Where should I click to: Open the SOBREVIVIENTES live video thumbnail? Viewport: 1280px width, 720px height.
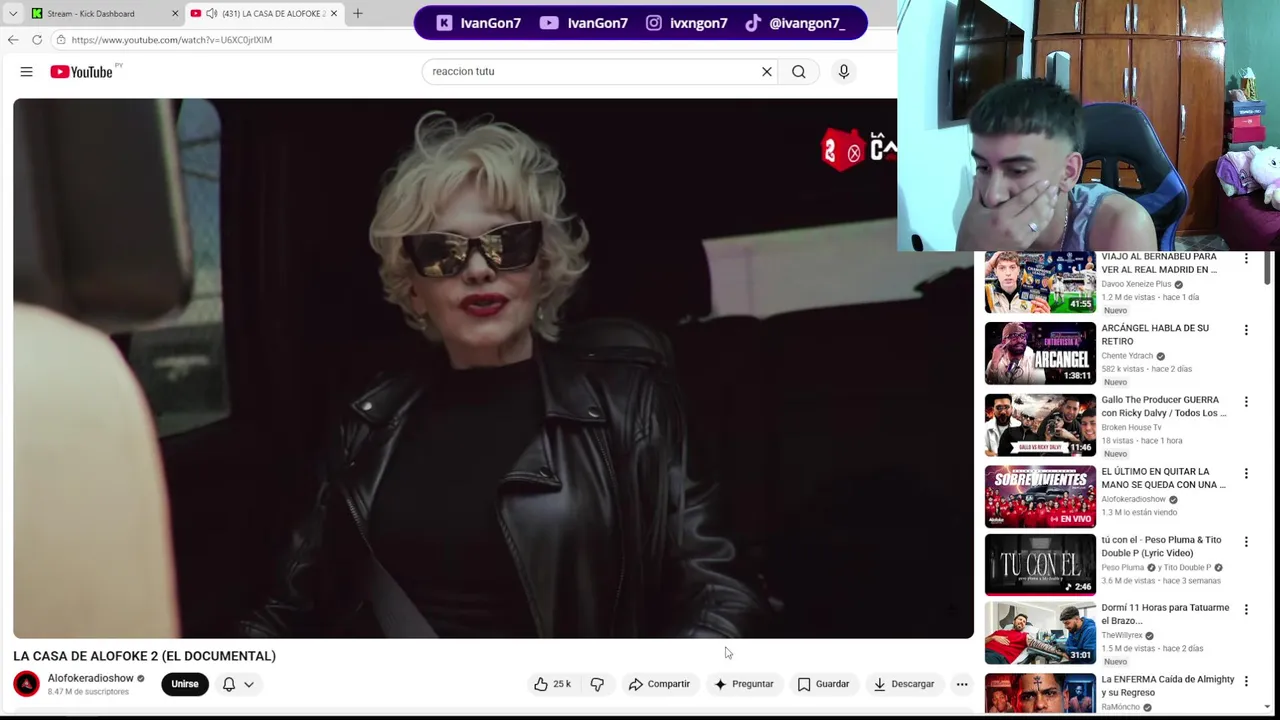click(x=1040, y=497)
